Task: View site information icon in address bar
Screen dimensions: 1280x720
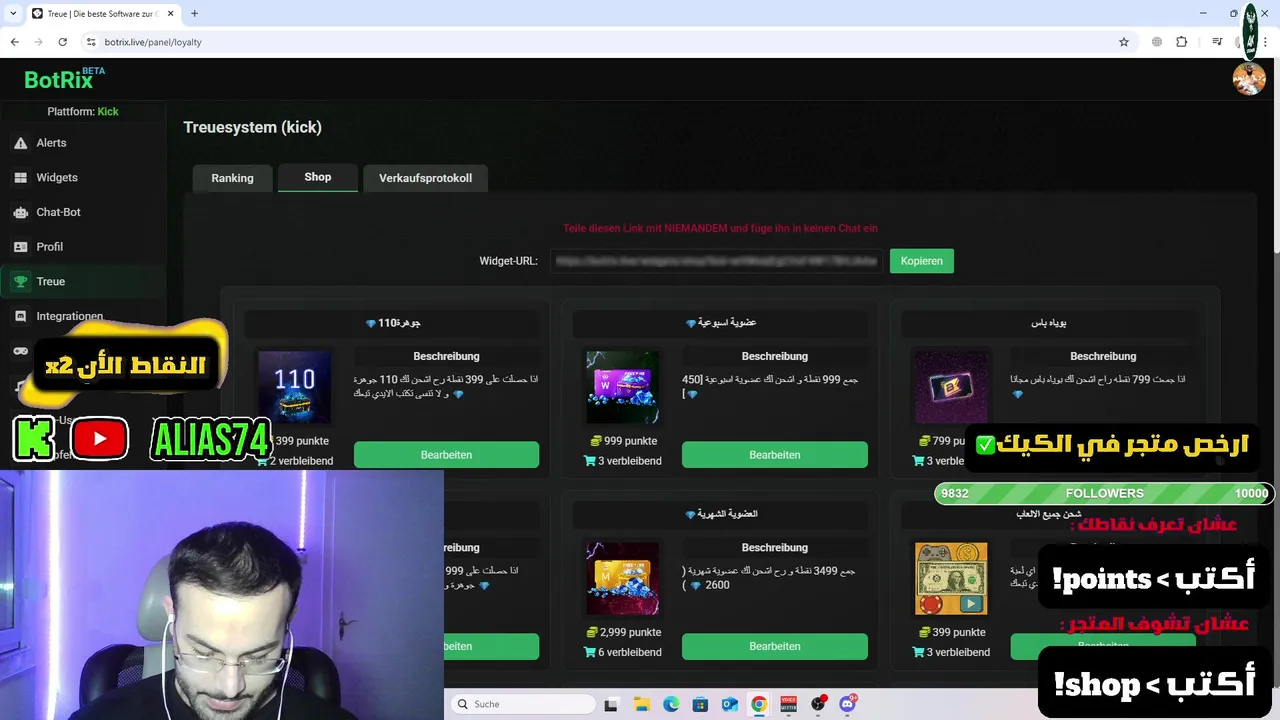Action: coord(91,42)
